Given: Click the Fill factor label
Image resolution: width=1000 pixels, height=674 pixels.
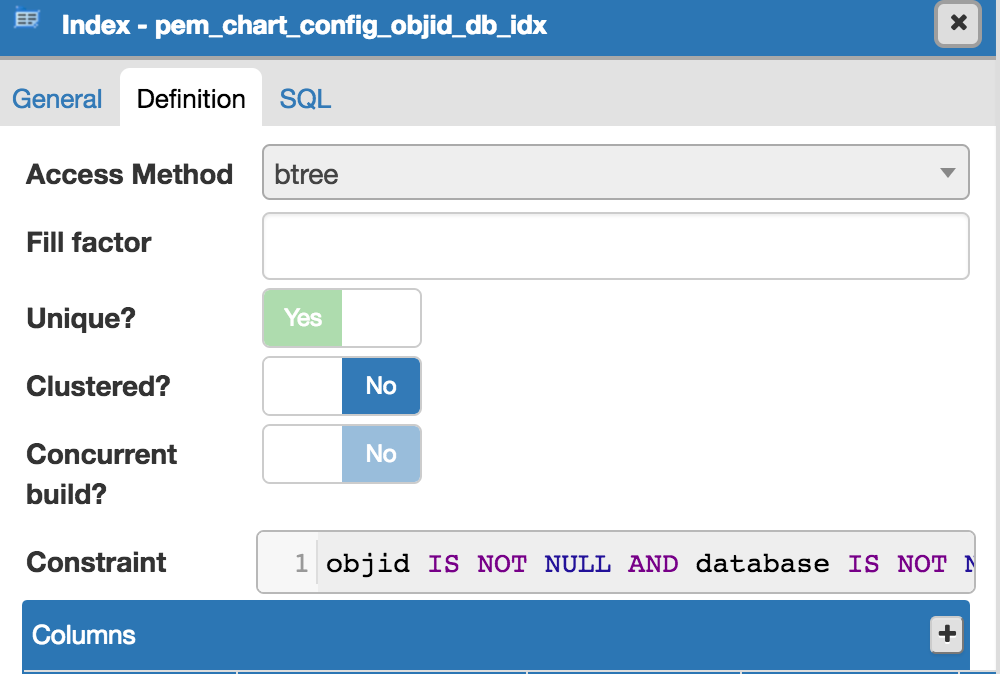Looking at the screenshot, I should click(89, 242).
